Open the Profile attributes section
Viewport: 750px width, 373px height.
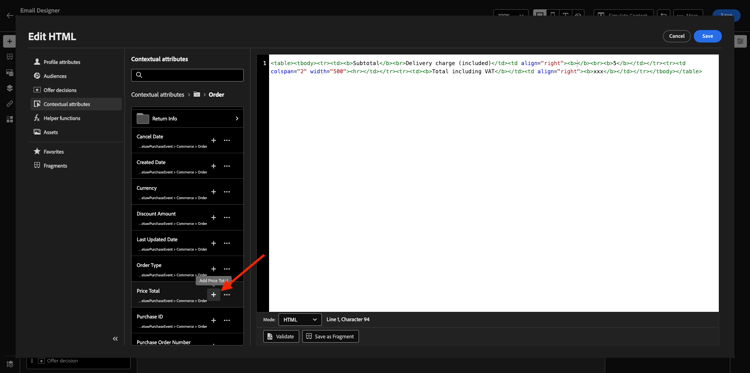[x=76, y=62]
